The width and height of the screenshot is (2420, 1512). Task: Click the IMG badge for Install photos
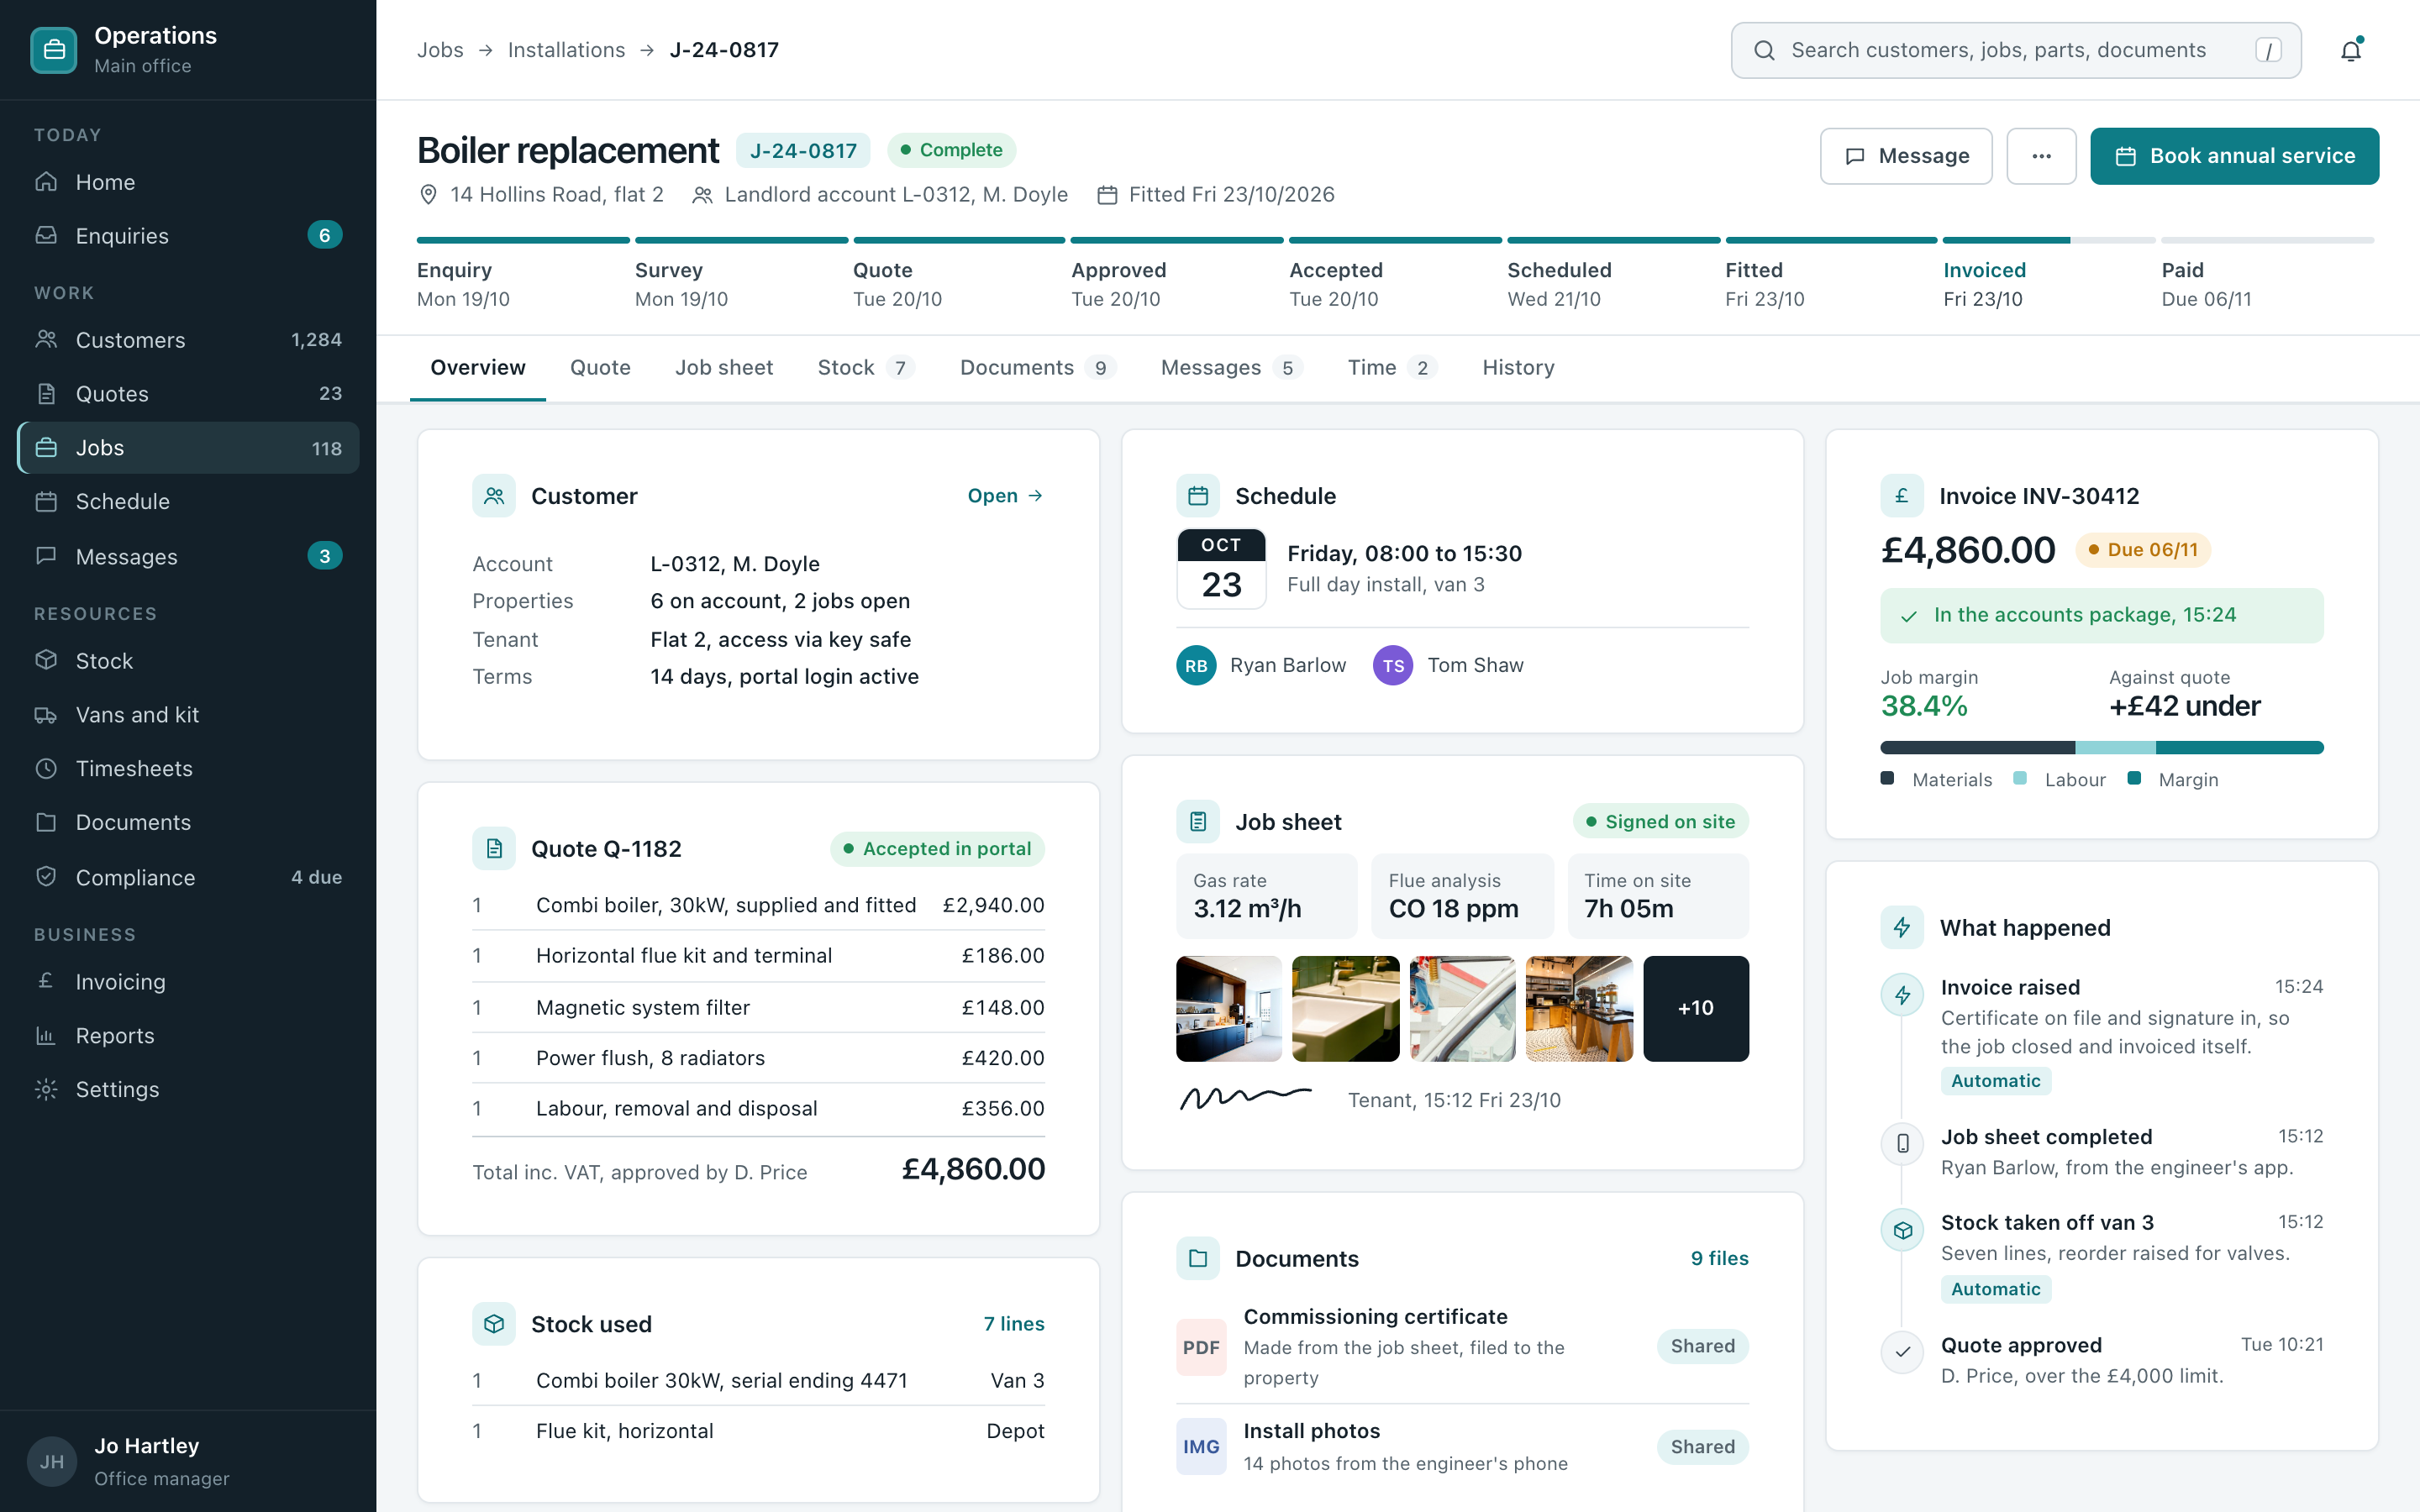1201,1447
